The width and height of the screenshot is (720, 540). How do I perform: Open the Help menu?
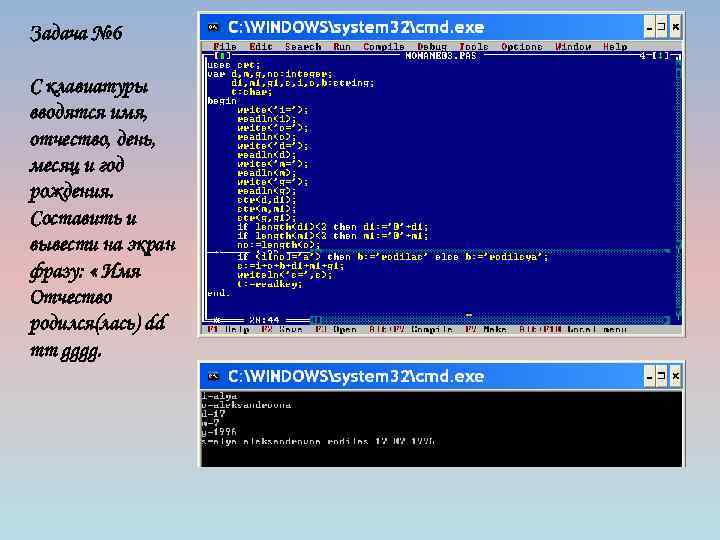(615, 46)
